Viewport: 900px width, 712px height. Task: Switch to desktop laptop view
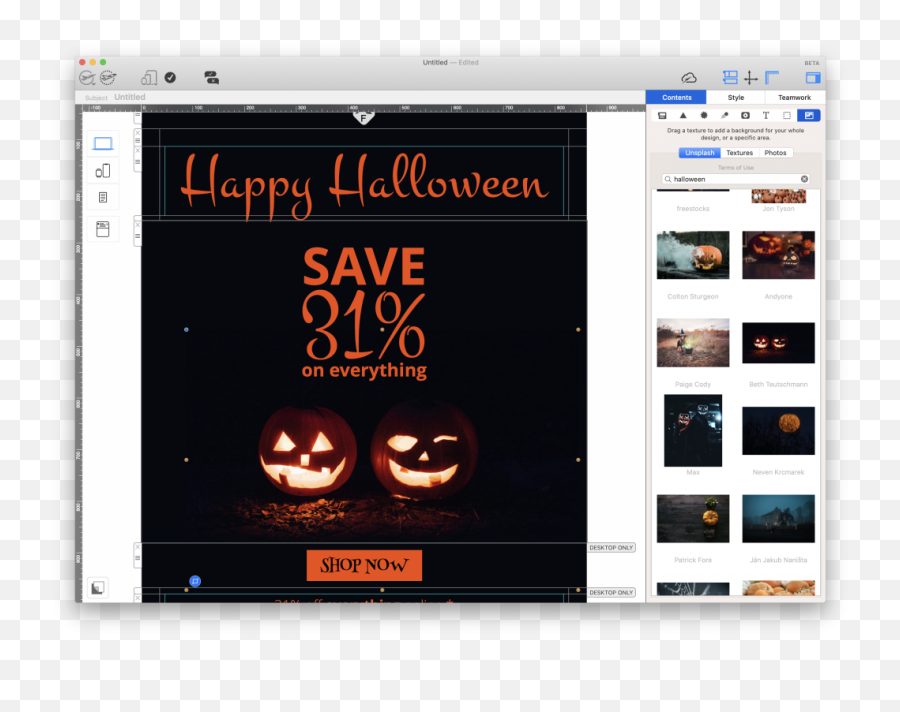tap(103, 144)
